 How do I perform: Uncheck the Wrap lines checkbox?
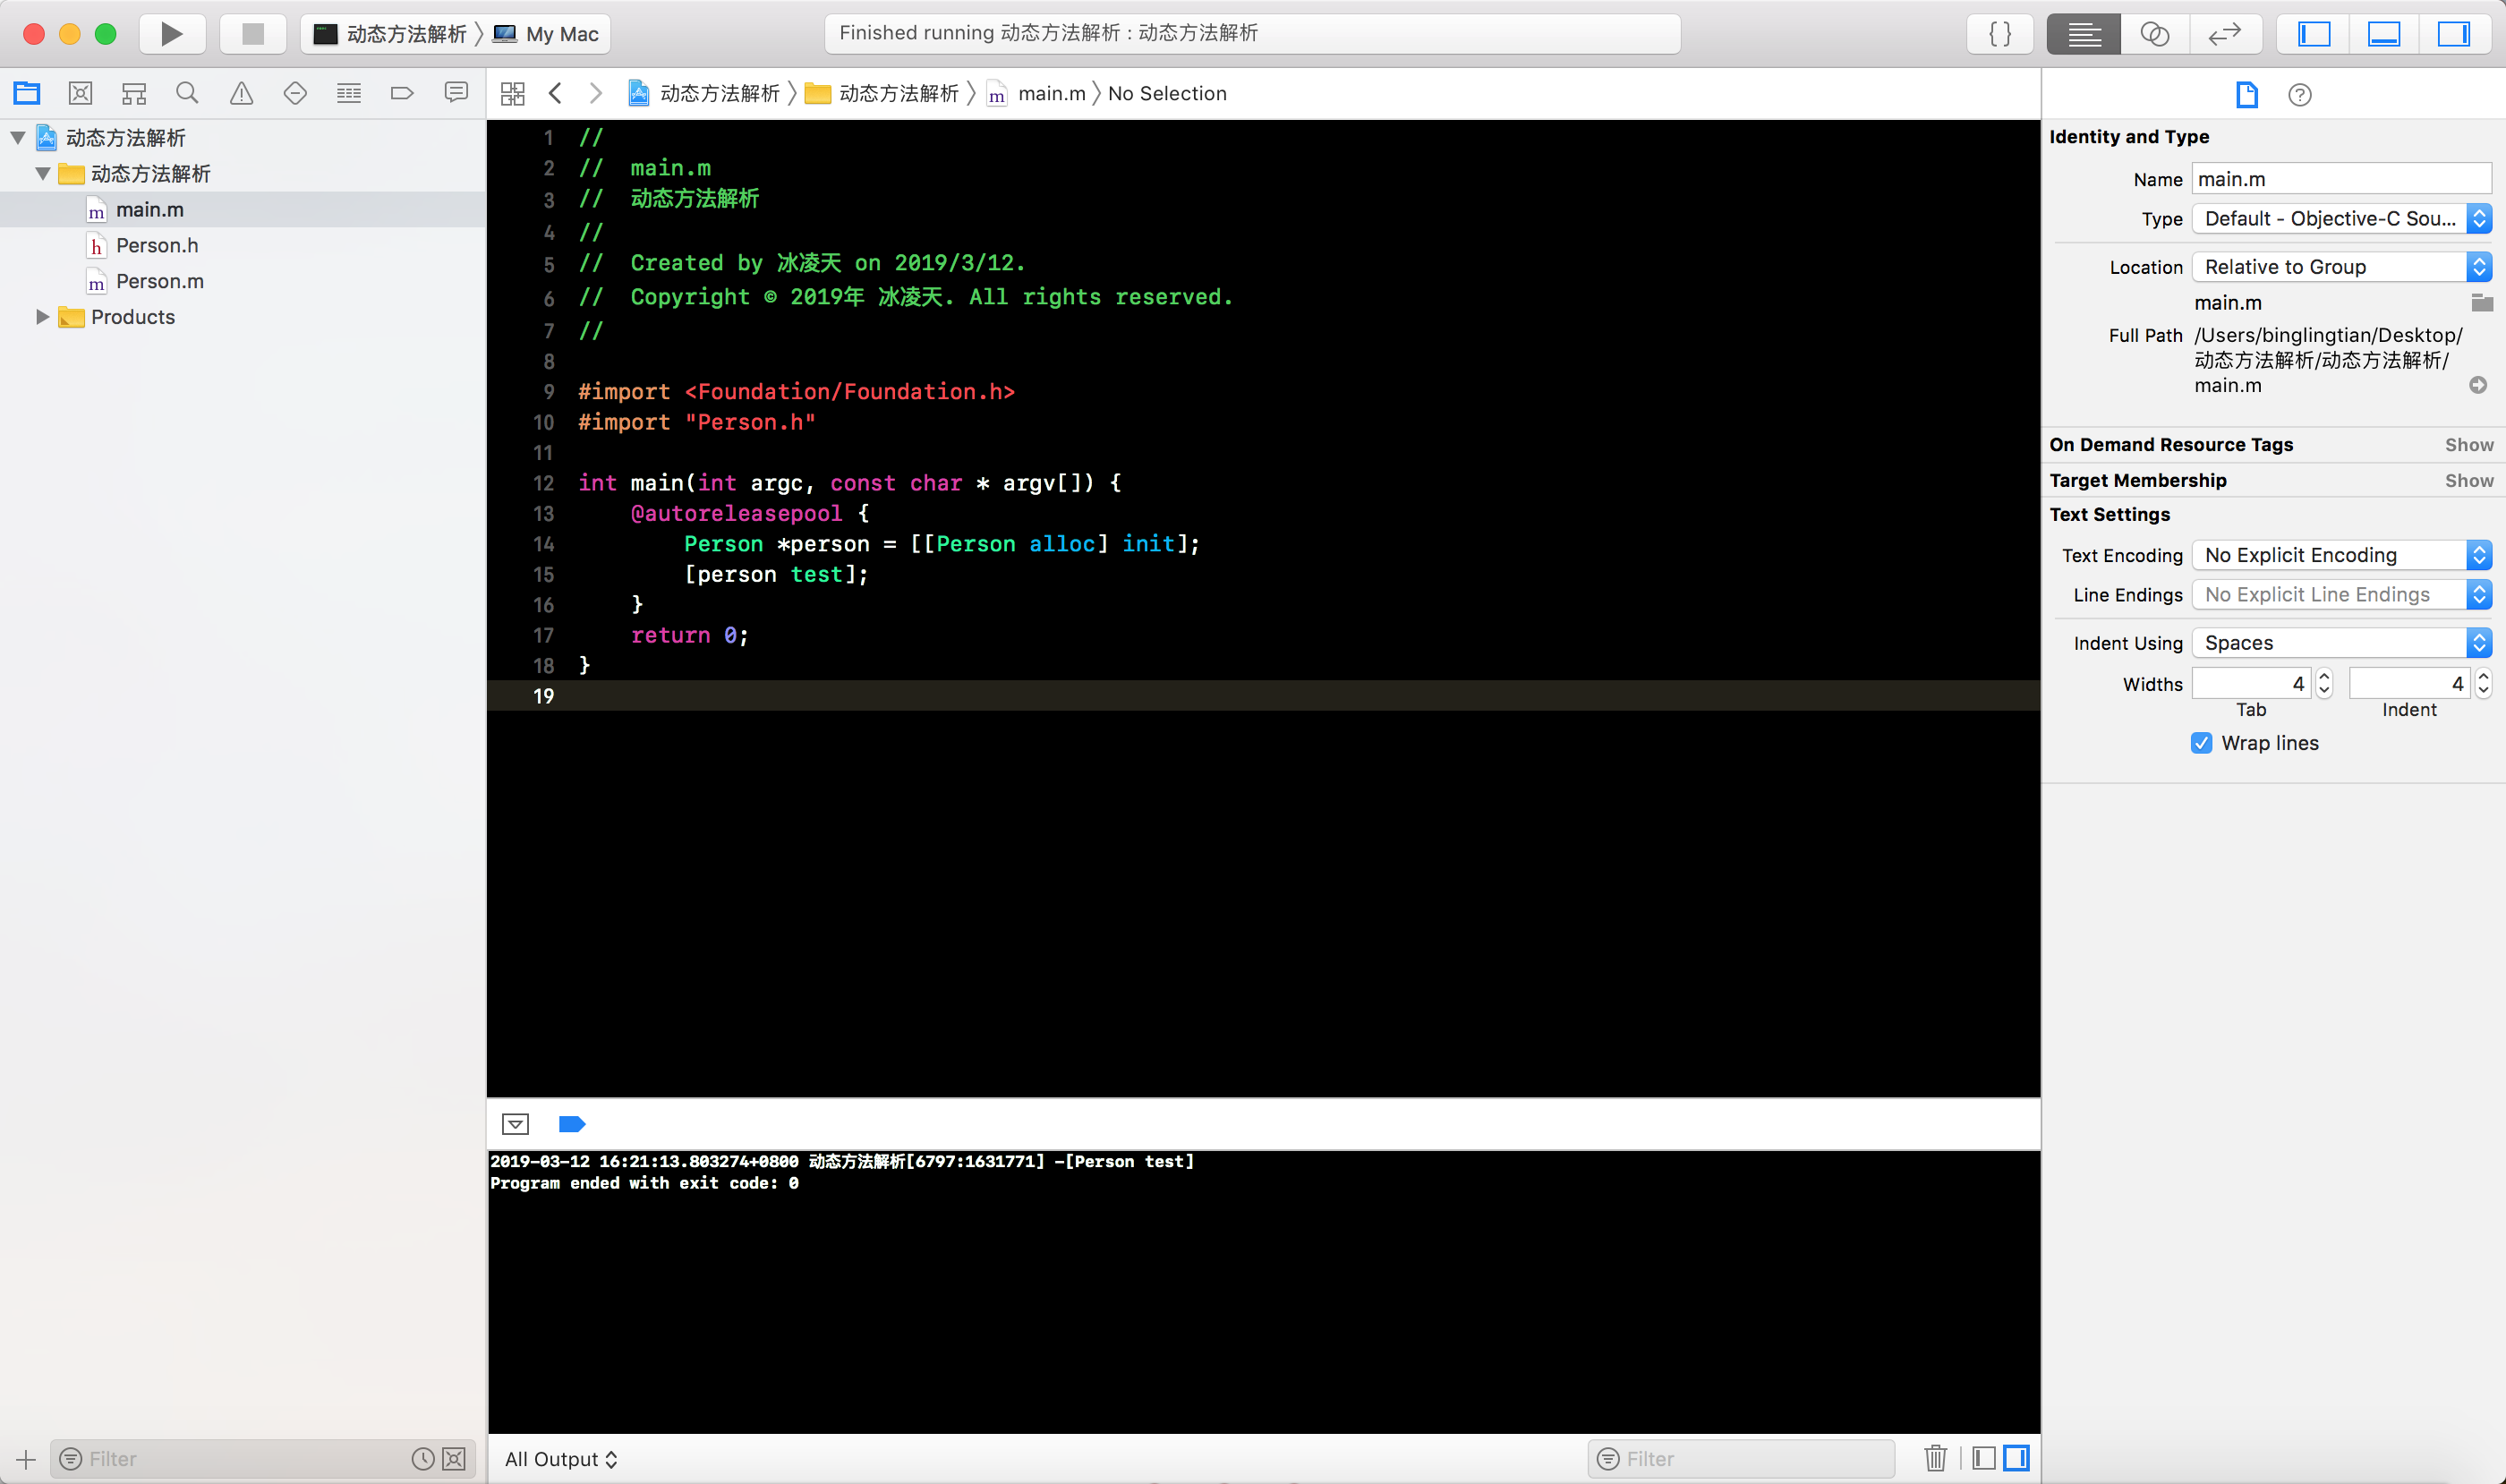click(x=2201, y=743)
